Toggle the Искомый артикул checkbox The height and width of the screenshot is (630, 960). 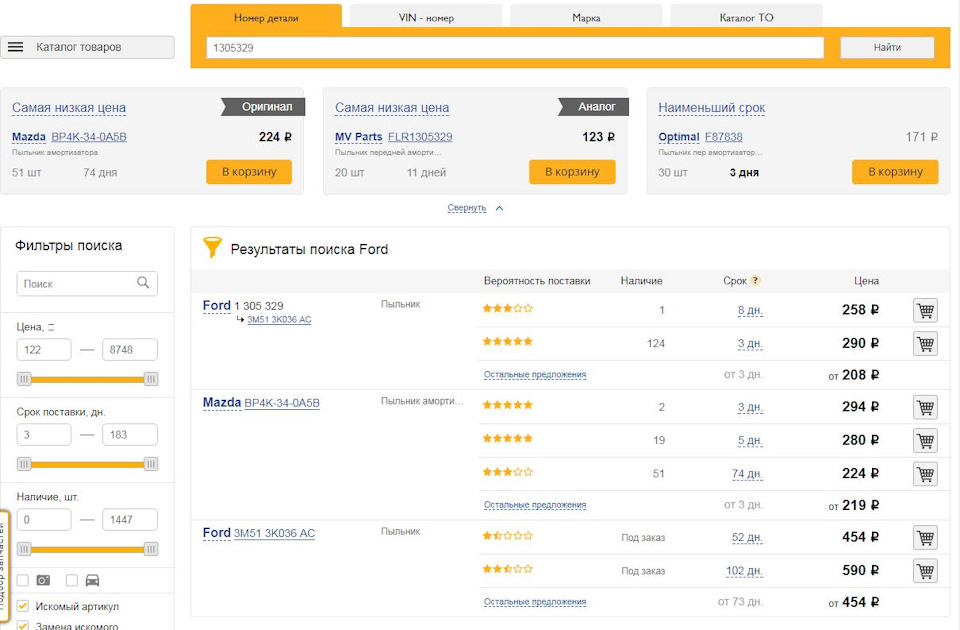coord(23,606)
